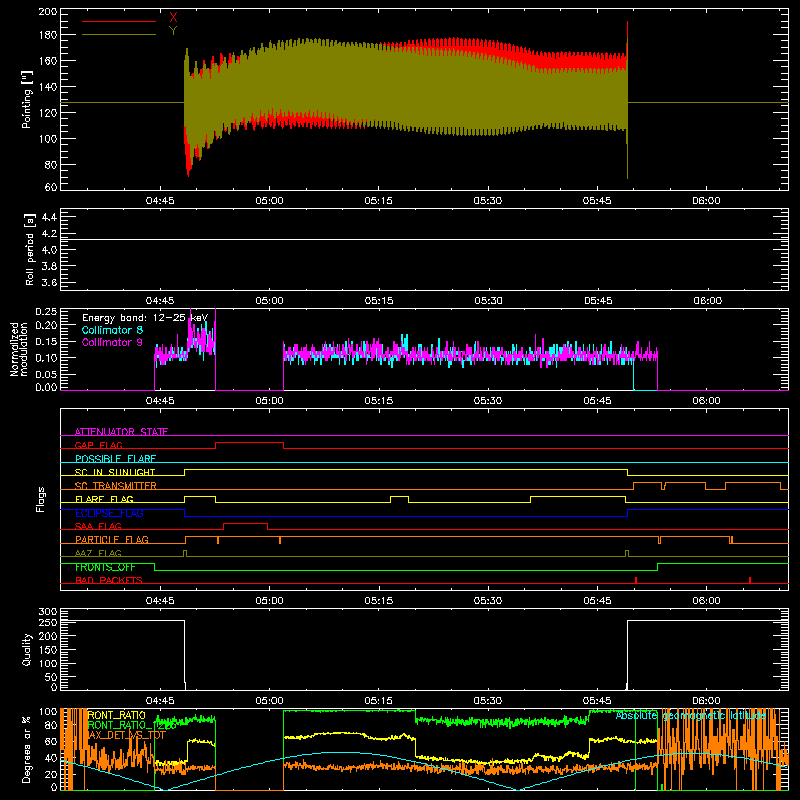
Task: Click the 4.4 tick on Roll period axis
Action: tap(49, 218)
